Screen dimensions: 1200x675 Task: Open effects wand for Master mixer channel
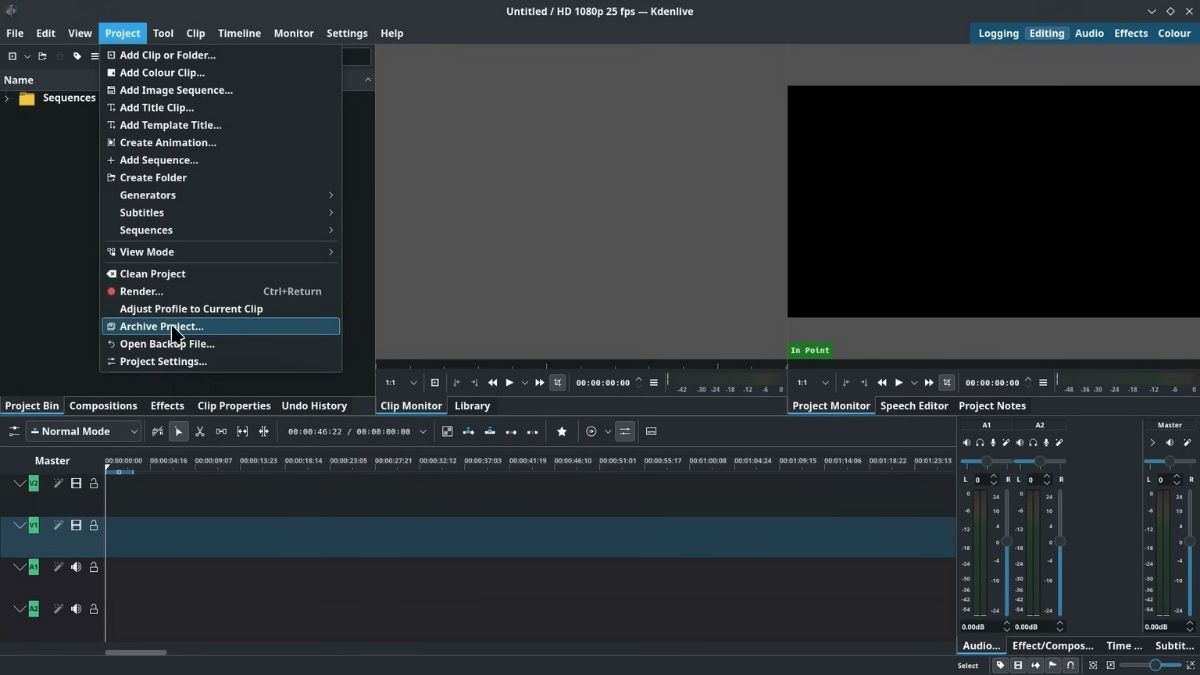pos(1187,442)
